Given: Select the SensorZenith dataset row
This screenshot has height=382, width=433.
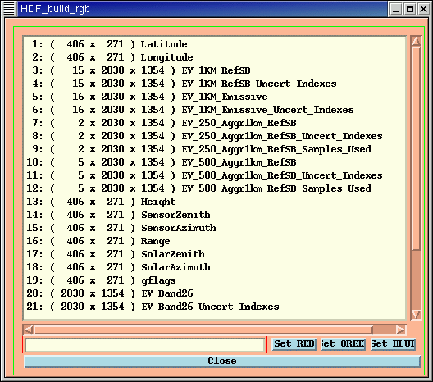Looking at the screenshot, I should [x=214, y=215].
